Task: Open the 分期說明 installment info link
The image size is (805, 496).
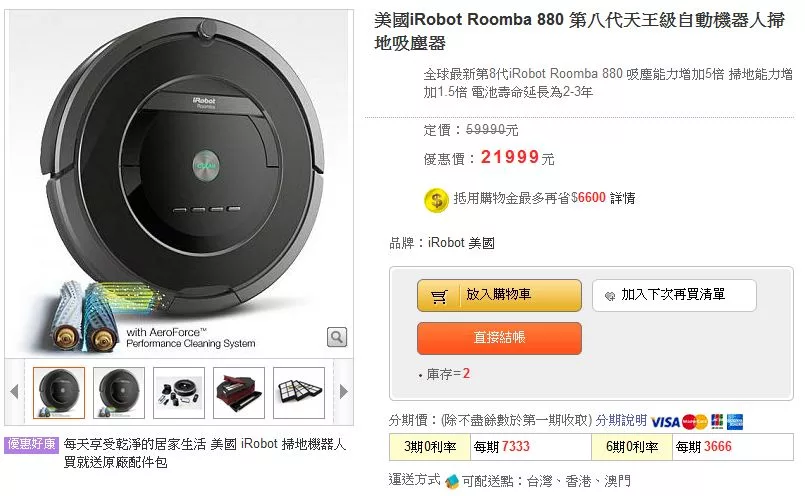Action: (x=621, y=420)
